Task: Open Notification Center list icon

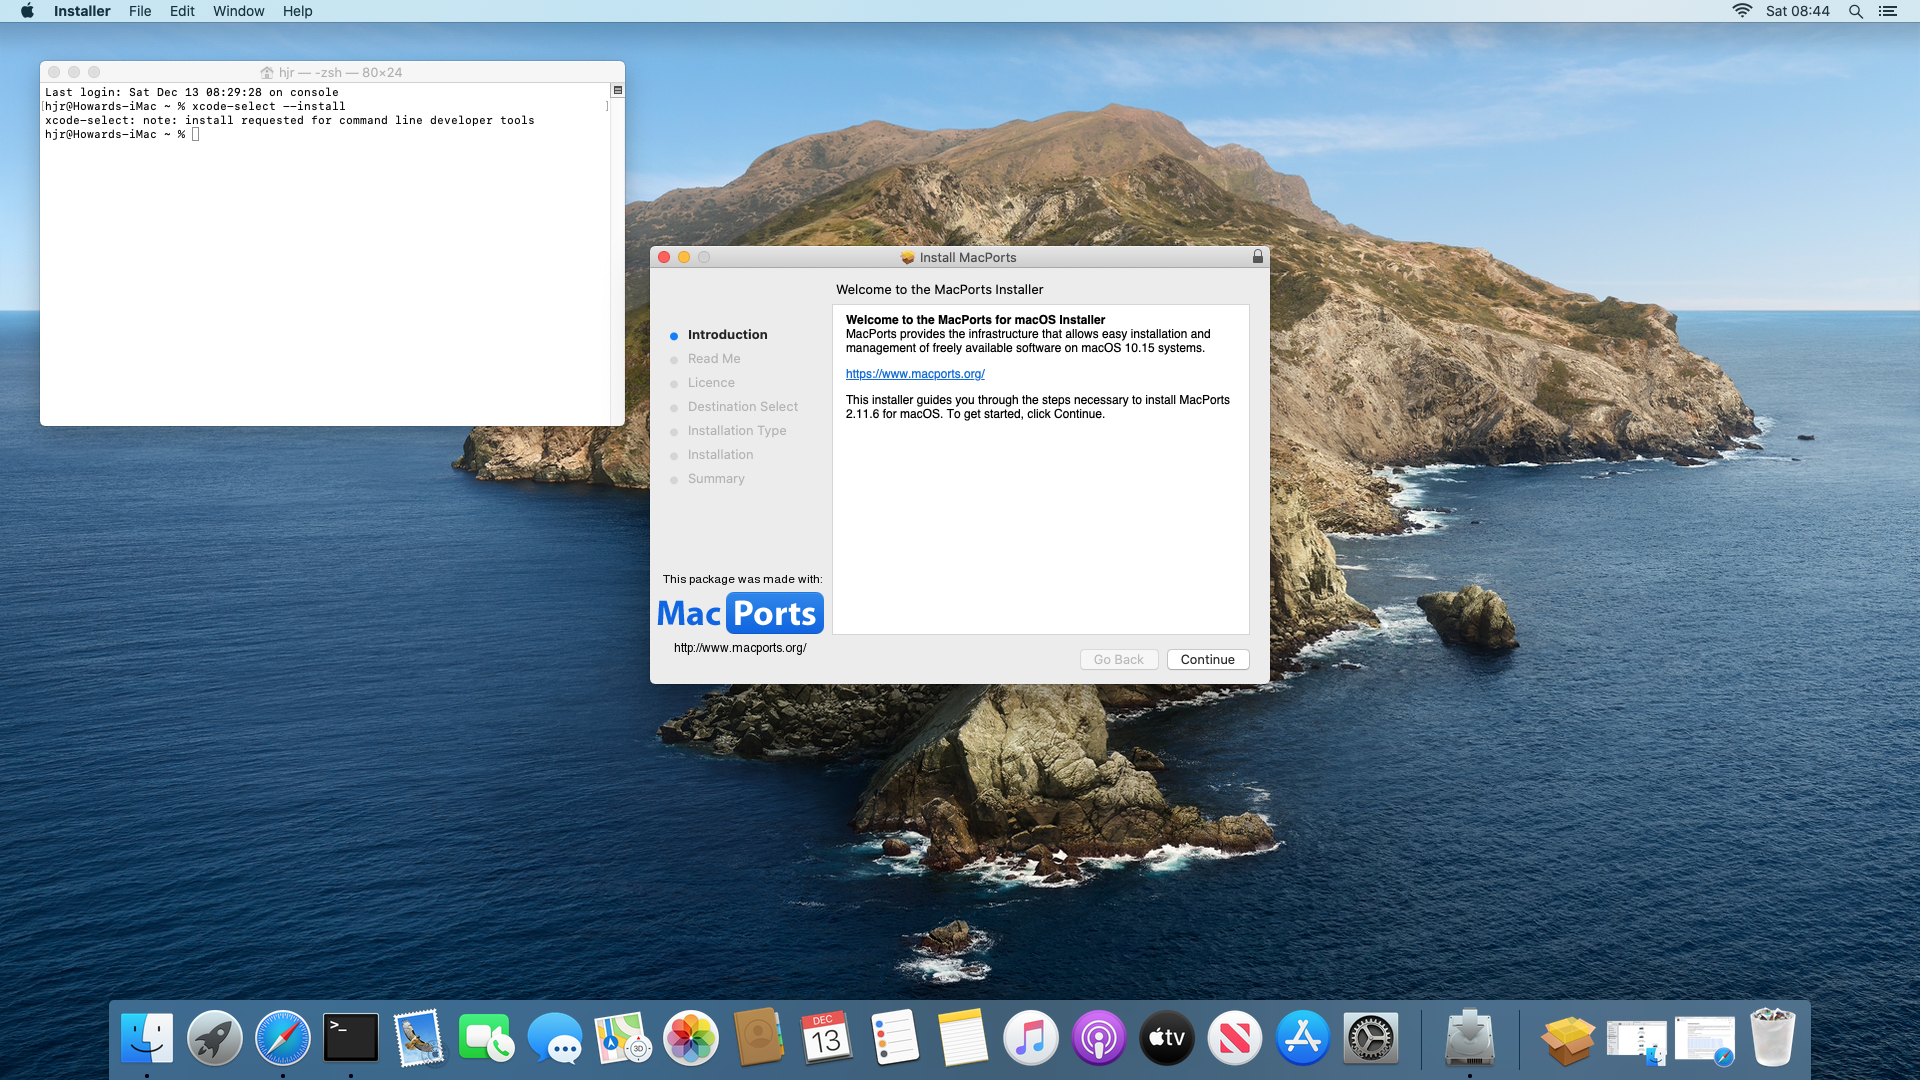Action: pyautogui.click(x=1888, y=11)
